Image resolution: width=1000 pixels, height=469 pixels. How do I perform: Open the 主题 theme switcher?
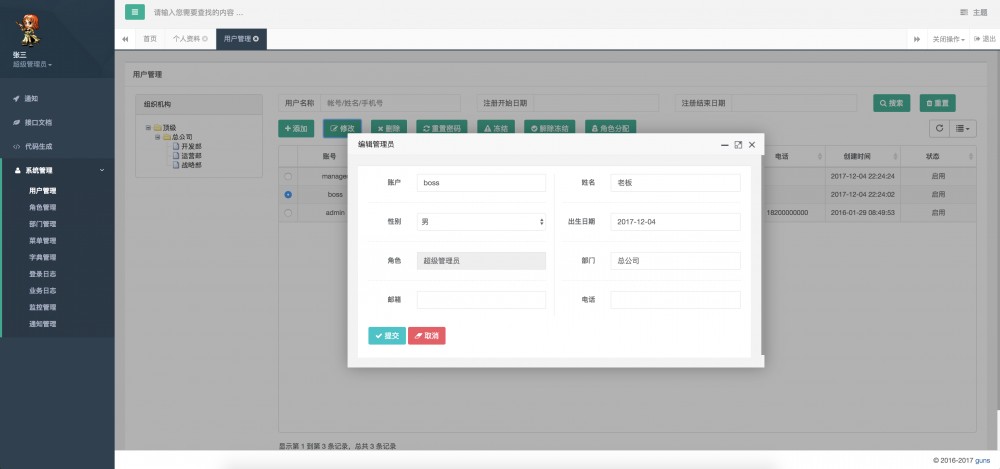974,12
